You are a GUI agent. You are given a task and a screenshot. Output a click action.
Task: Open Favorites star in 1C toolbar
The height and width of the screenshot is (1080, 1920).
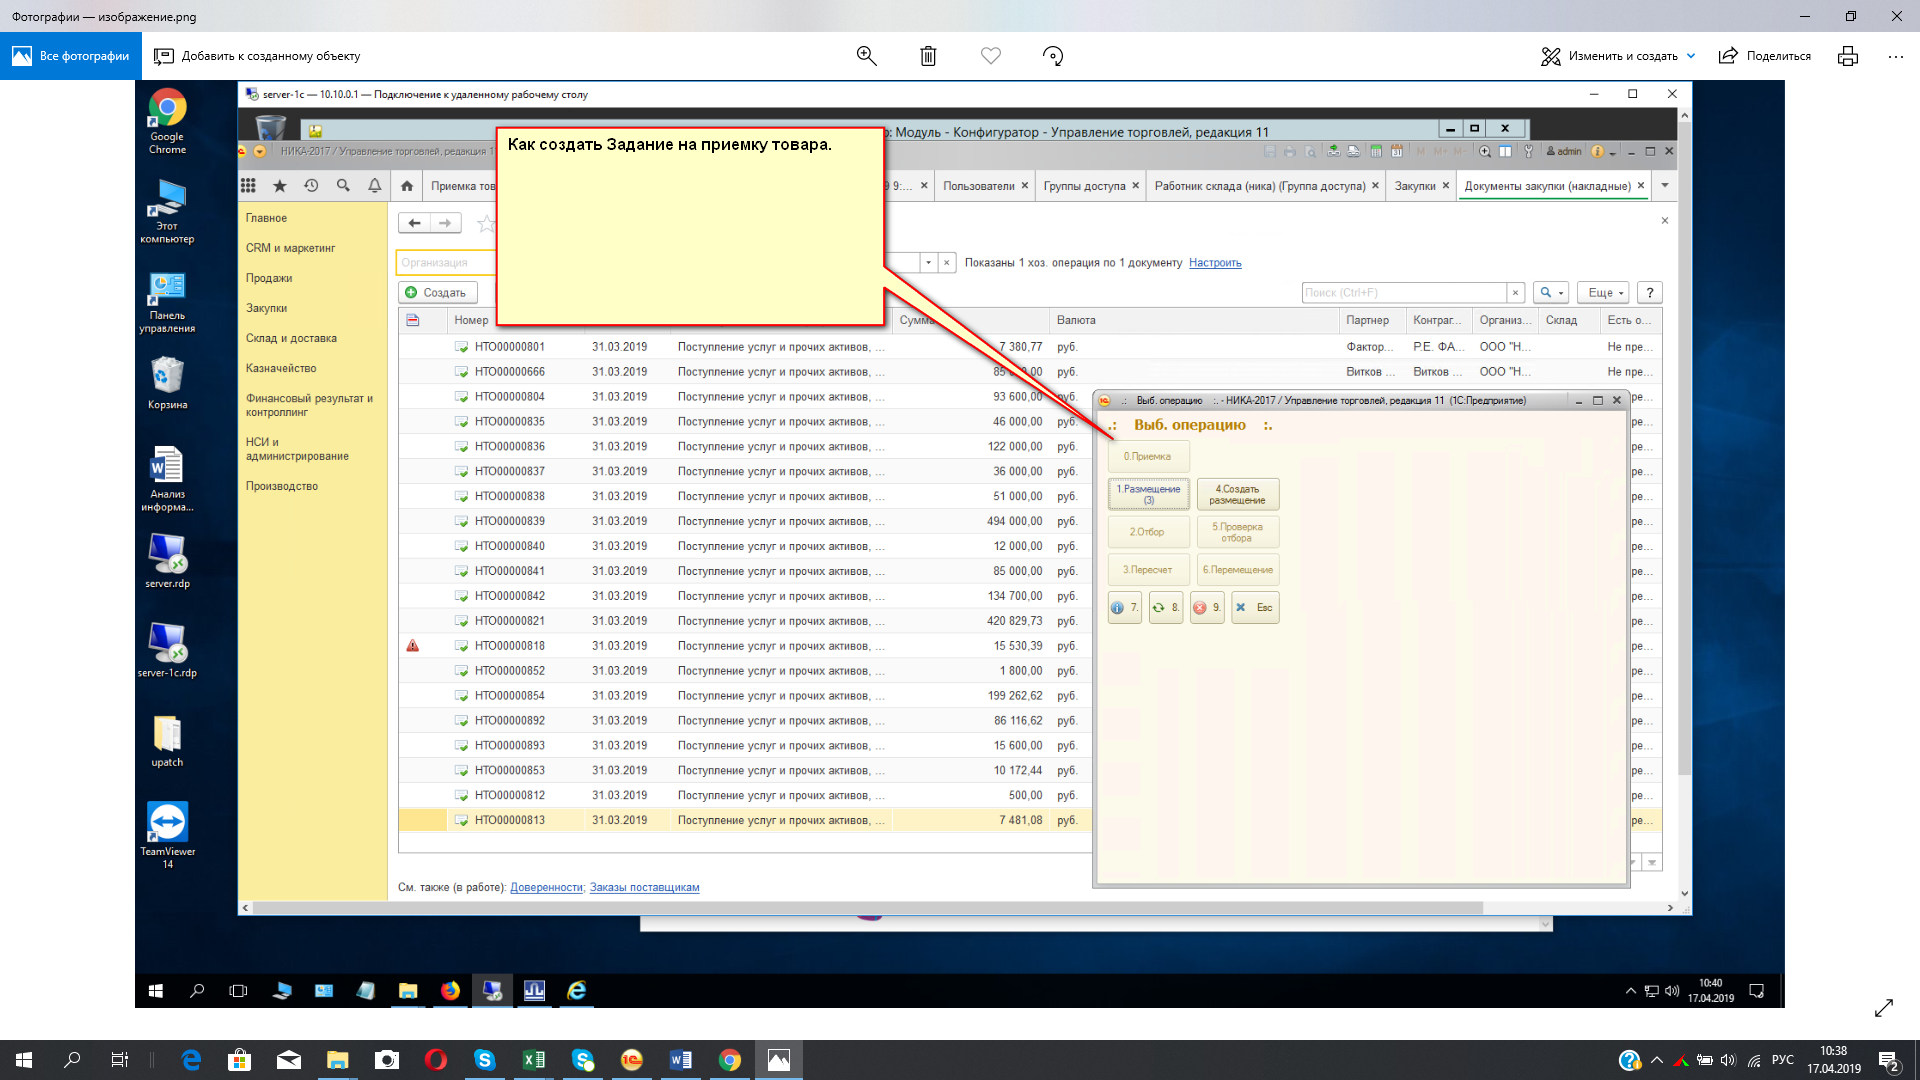point(280,185)
